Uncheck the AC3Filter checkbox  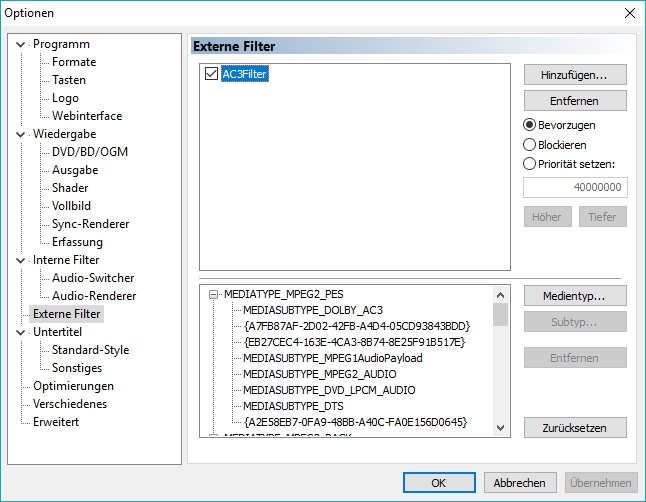click(x=211, y=74)
